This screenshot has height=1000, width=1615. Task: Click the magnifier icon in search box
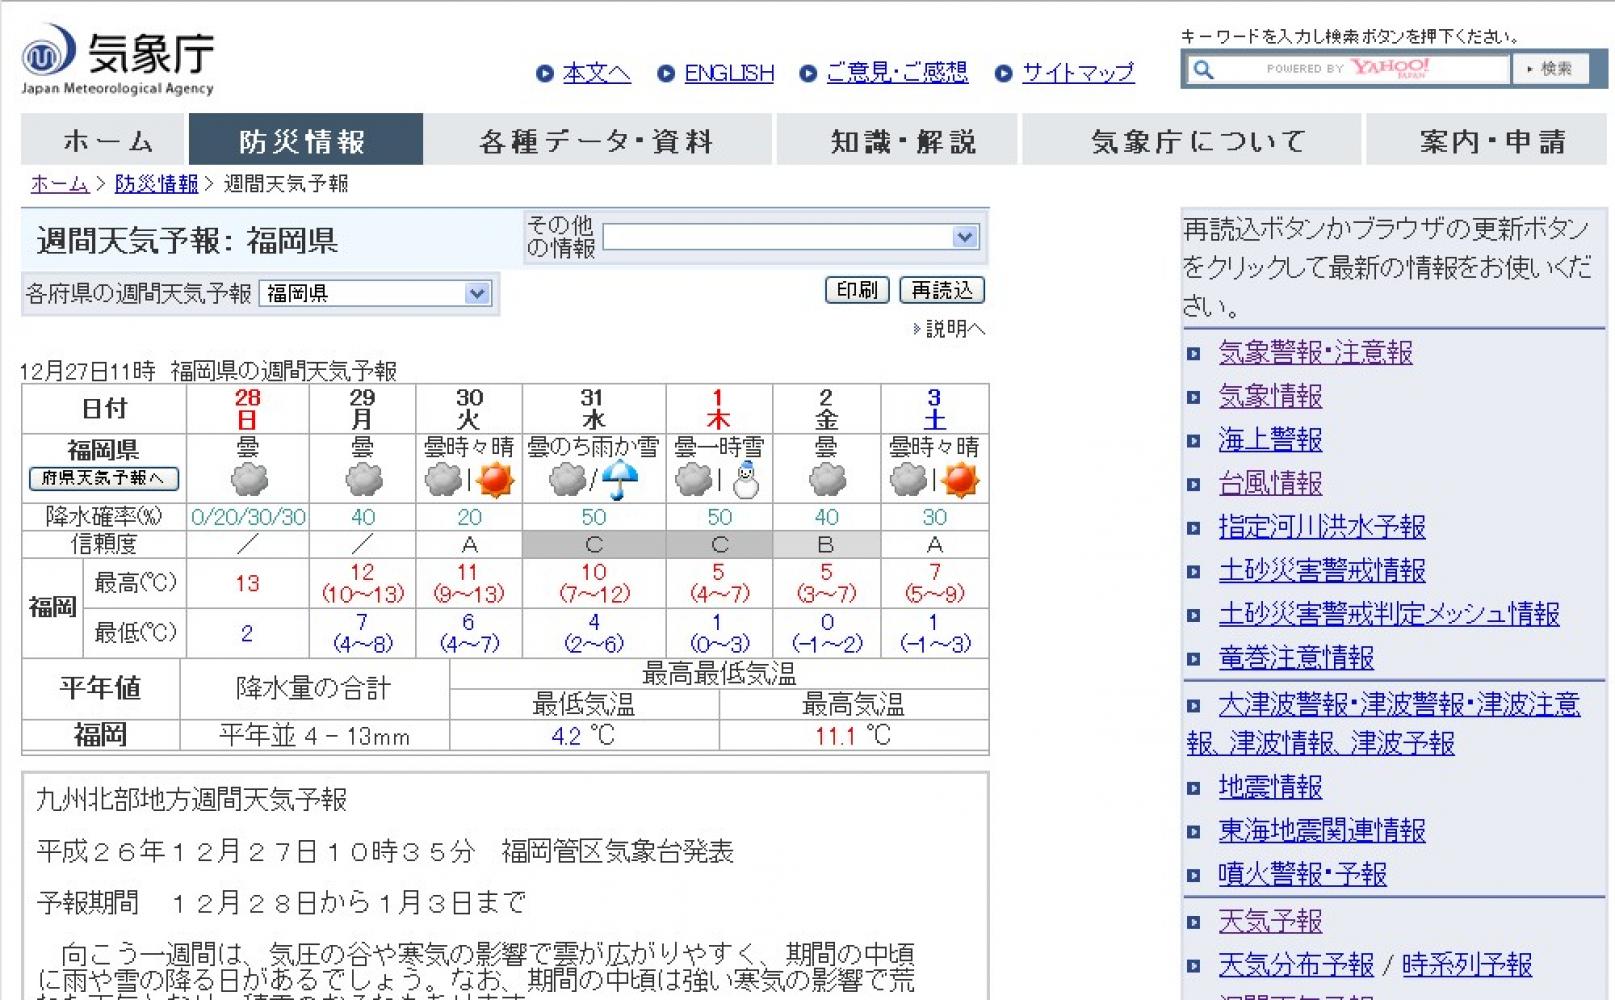[1204, 69]
